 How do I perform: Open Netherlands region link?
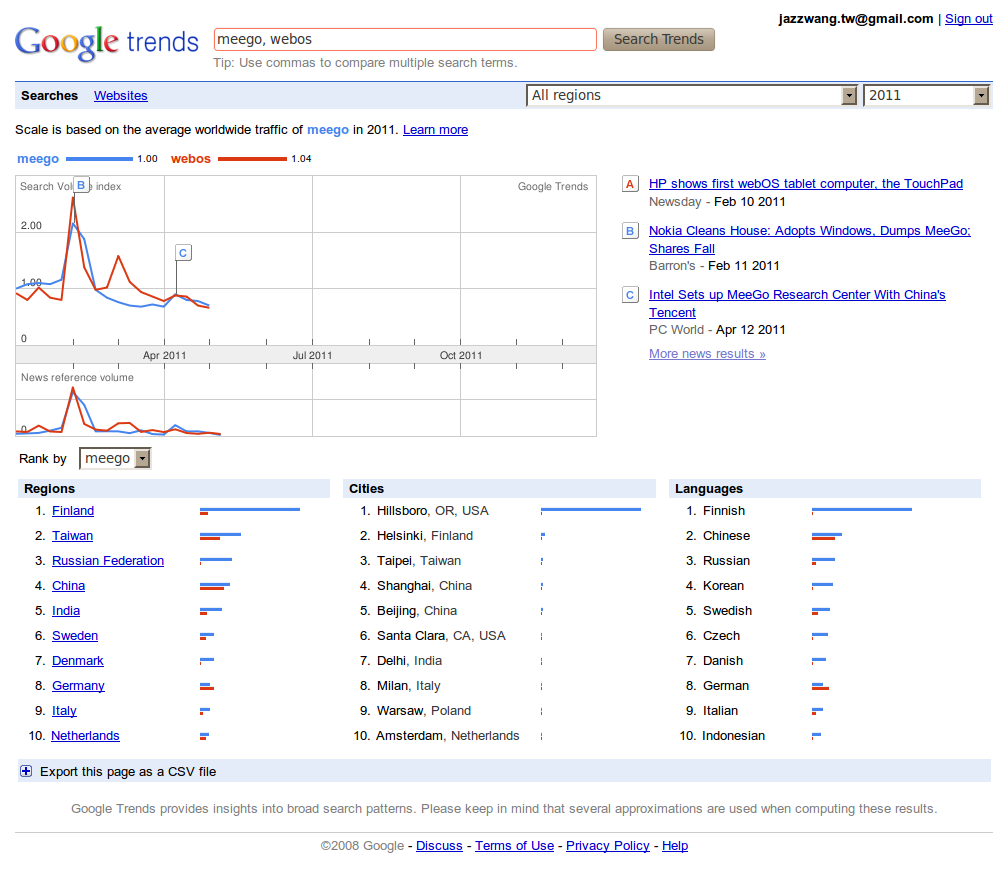(86, 736)
